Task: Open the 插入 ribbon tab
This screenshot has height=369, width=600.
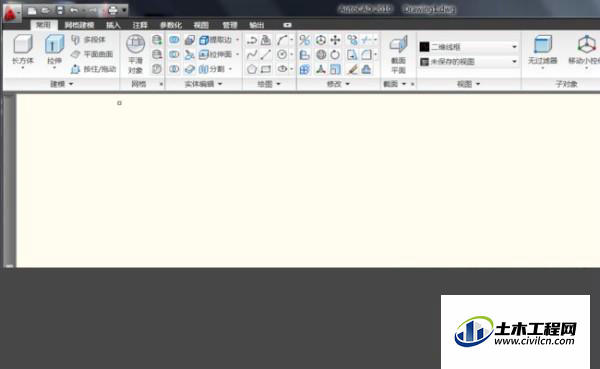Action: (113, 25)
